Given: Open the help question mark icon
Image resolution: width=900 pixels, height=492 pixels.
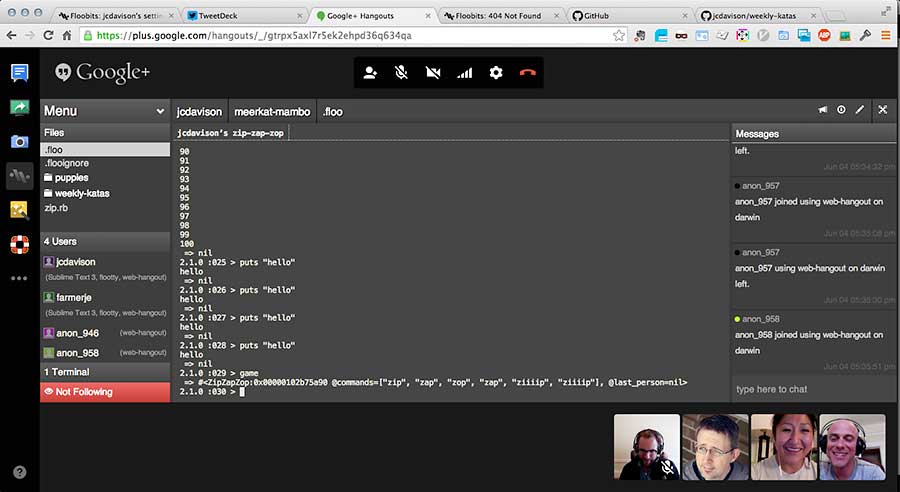Looking at the screenshot, I should (x=19, y=471).
